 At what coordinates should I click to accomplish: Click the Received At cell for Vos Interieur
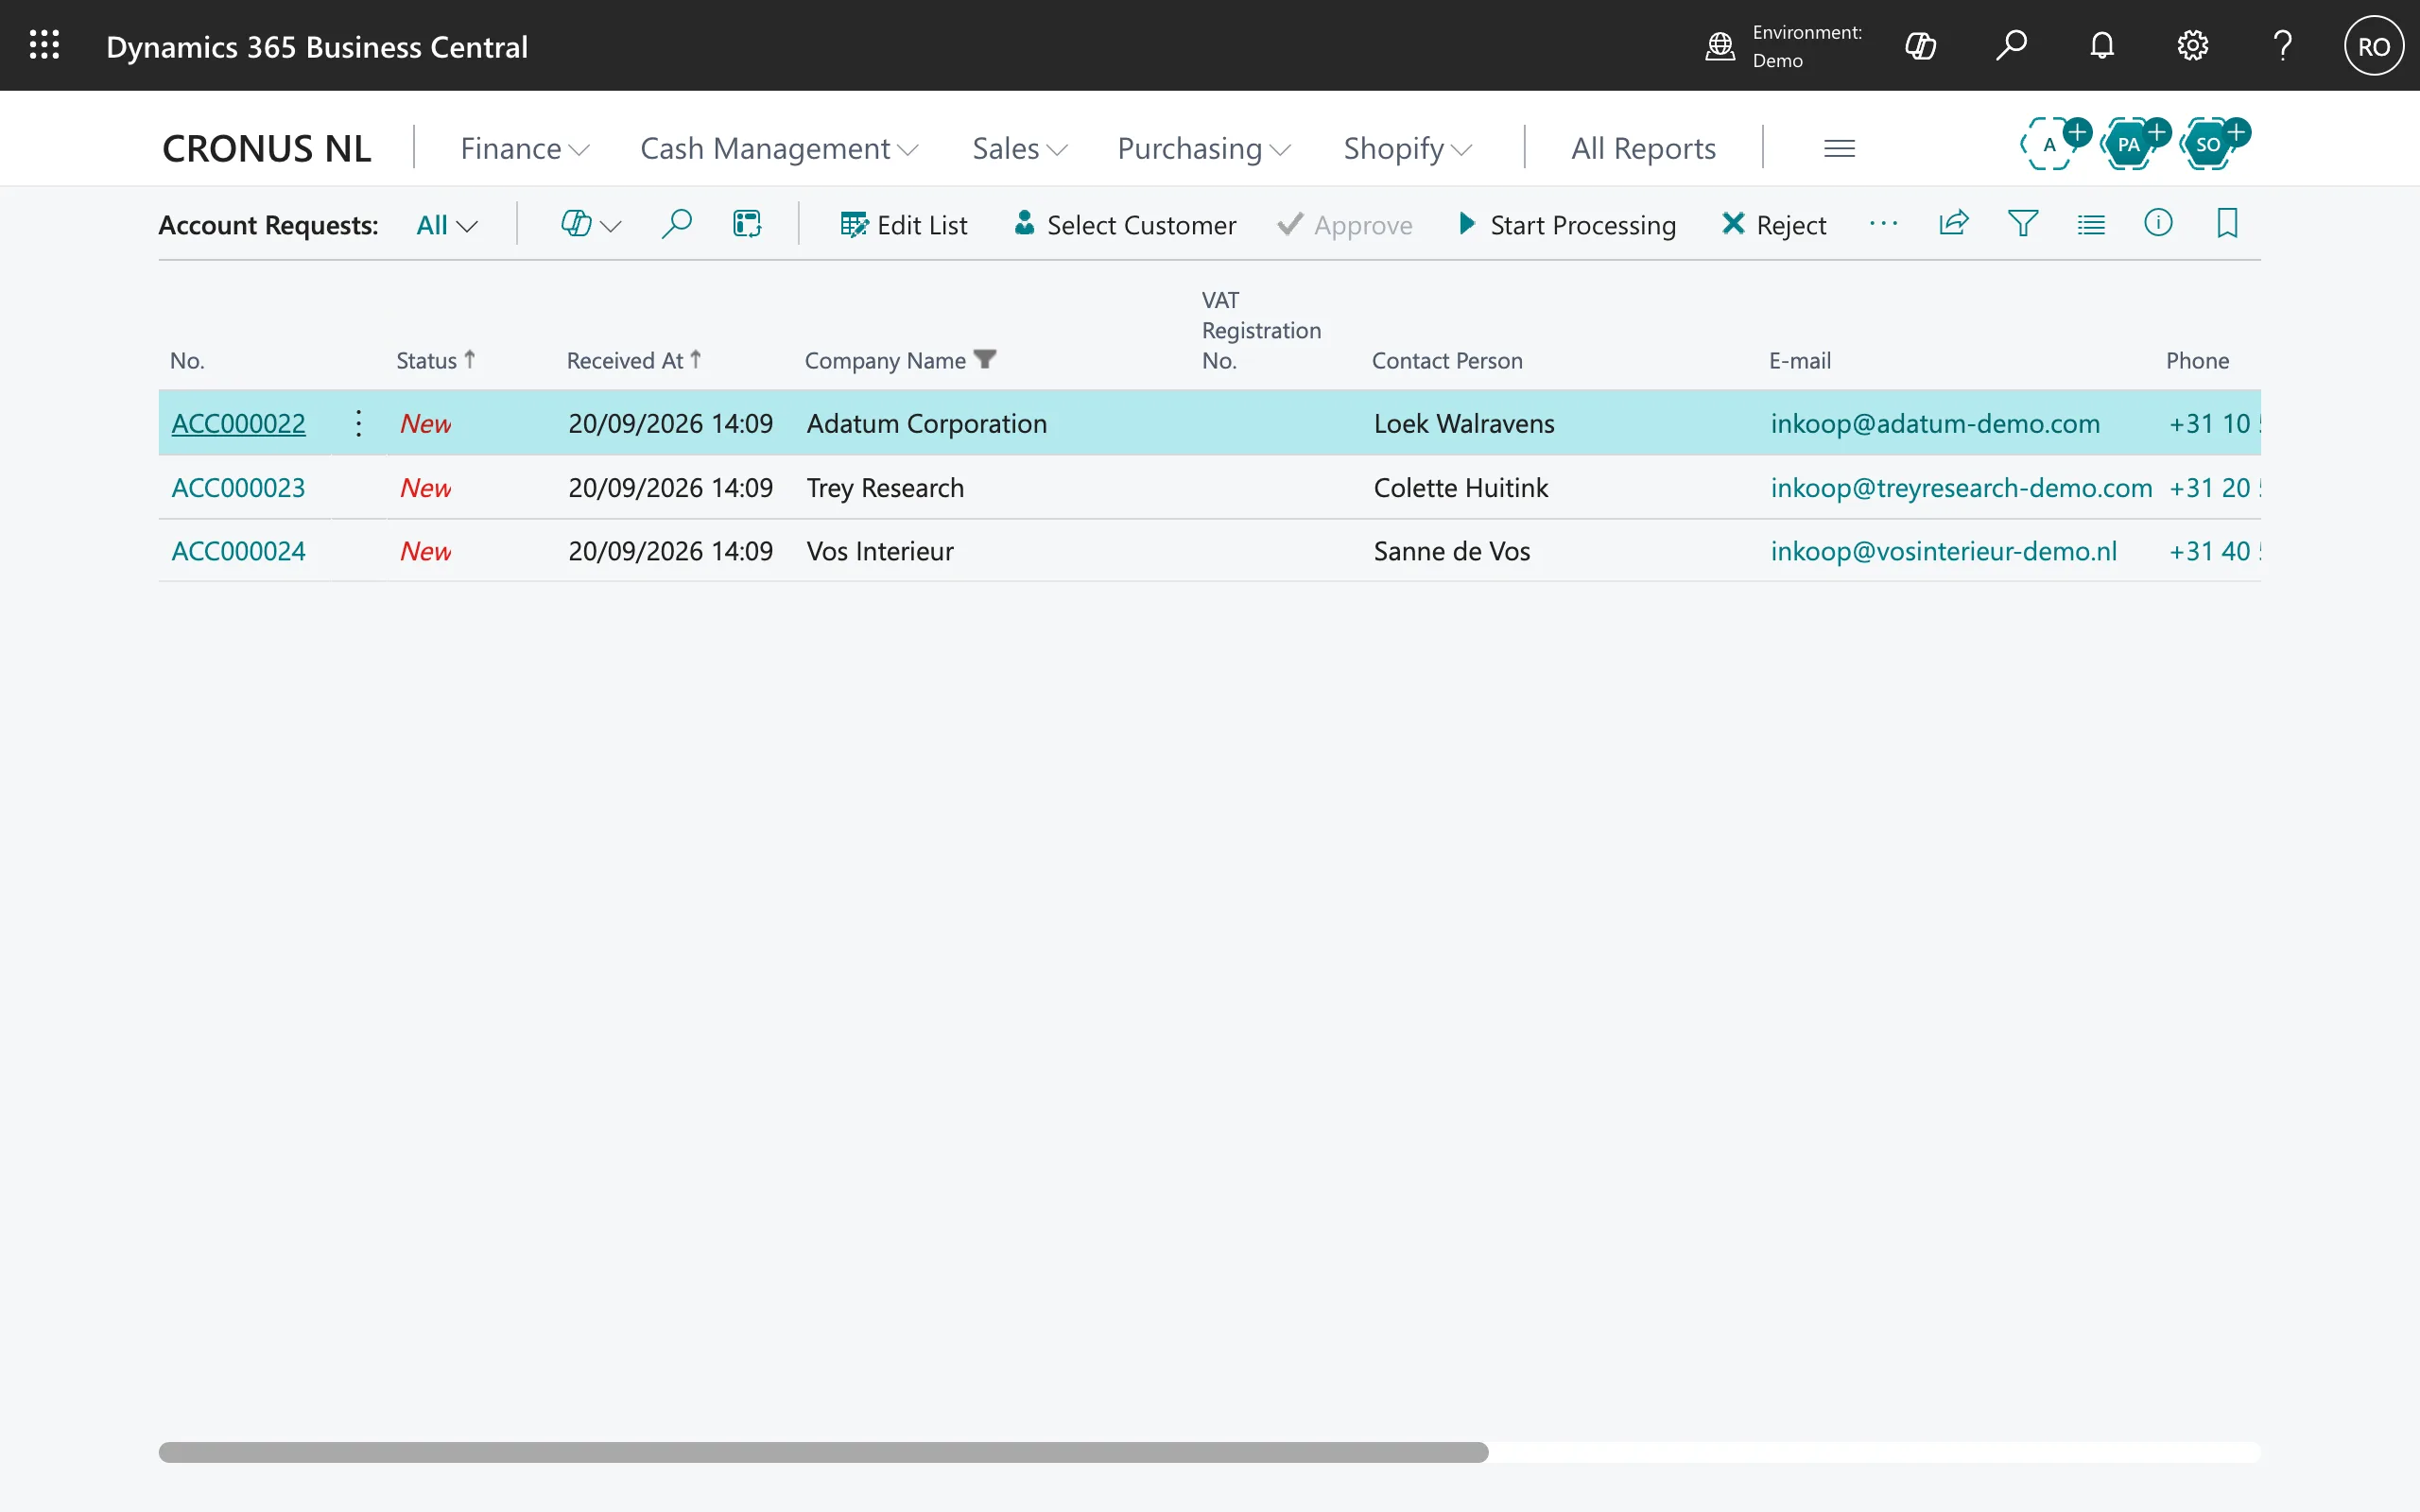pyautogui.click(x=670, y=551)
